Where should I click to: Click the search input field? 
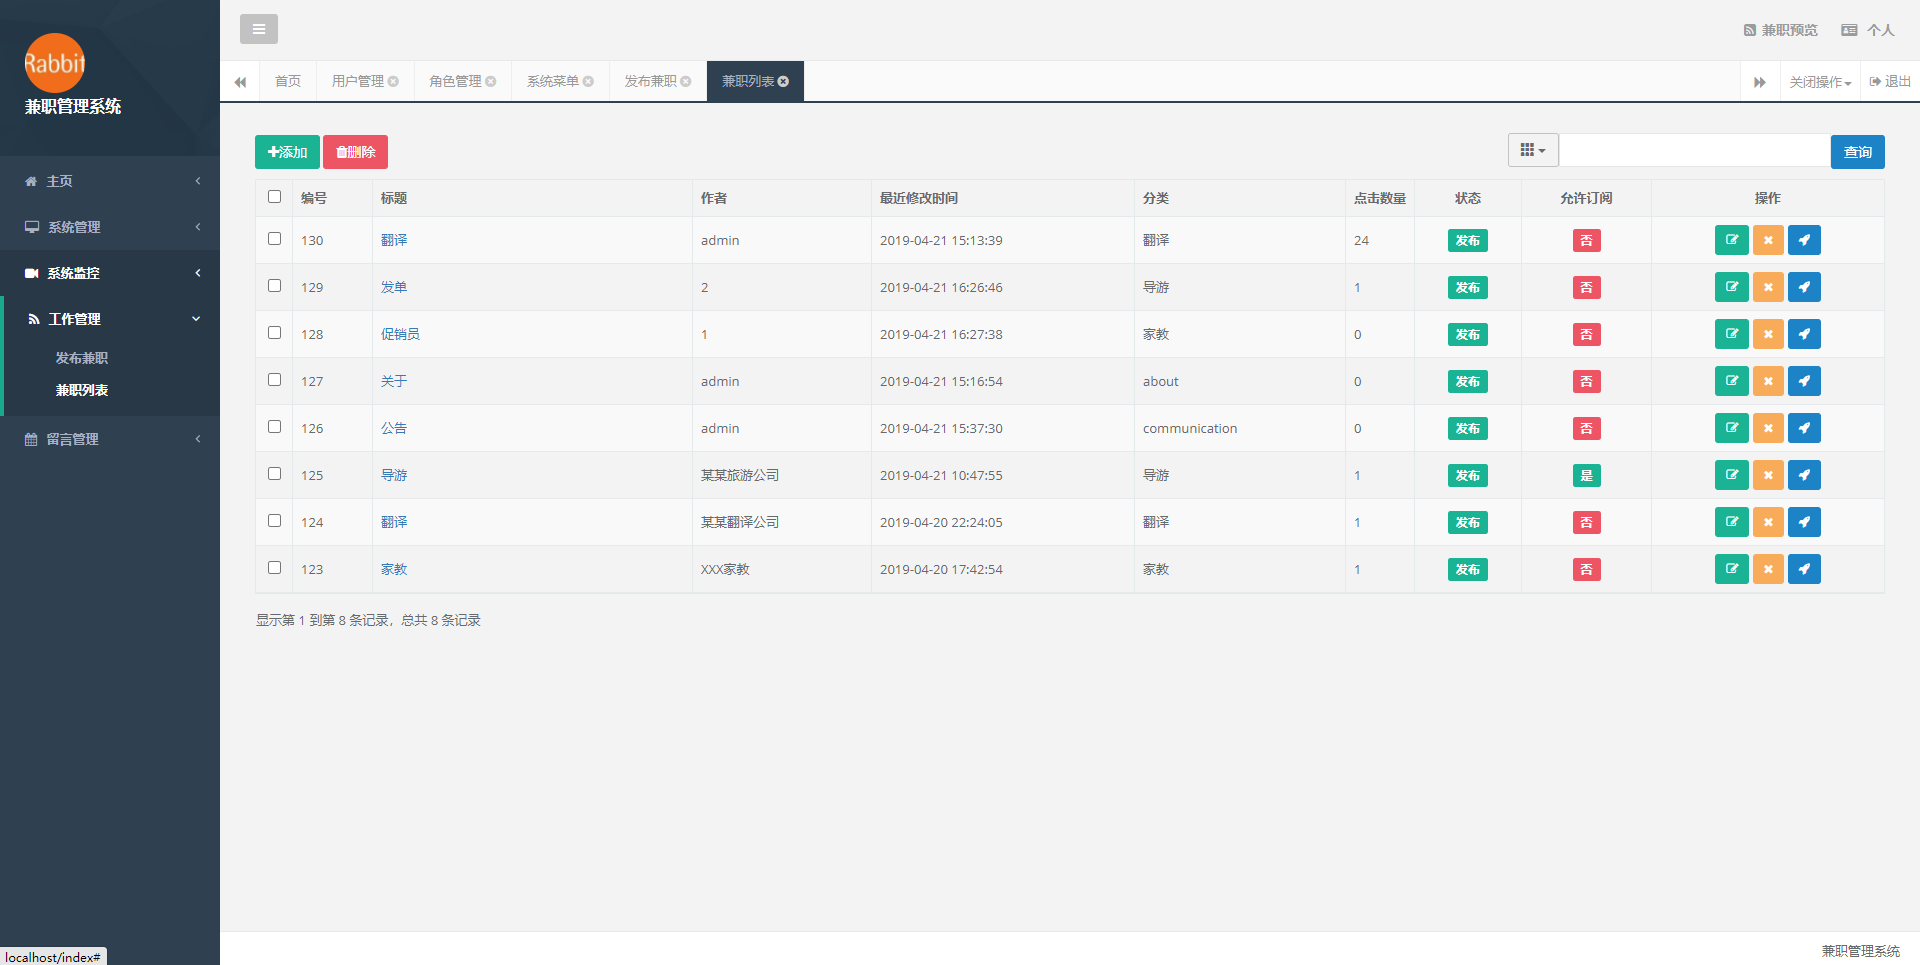point(1695,151)
